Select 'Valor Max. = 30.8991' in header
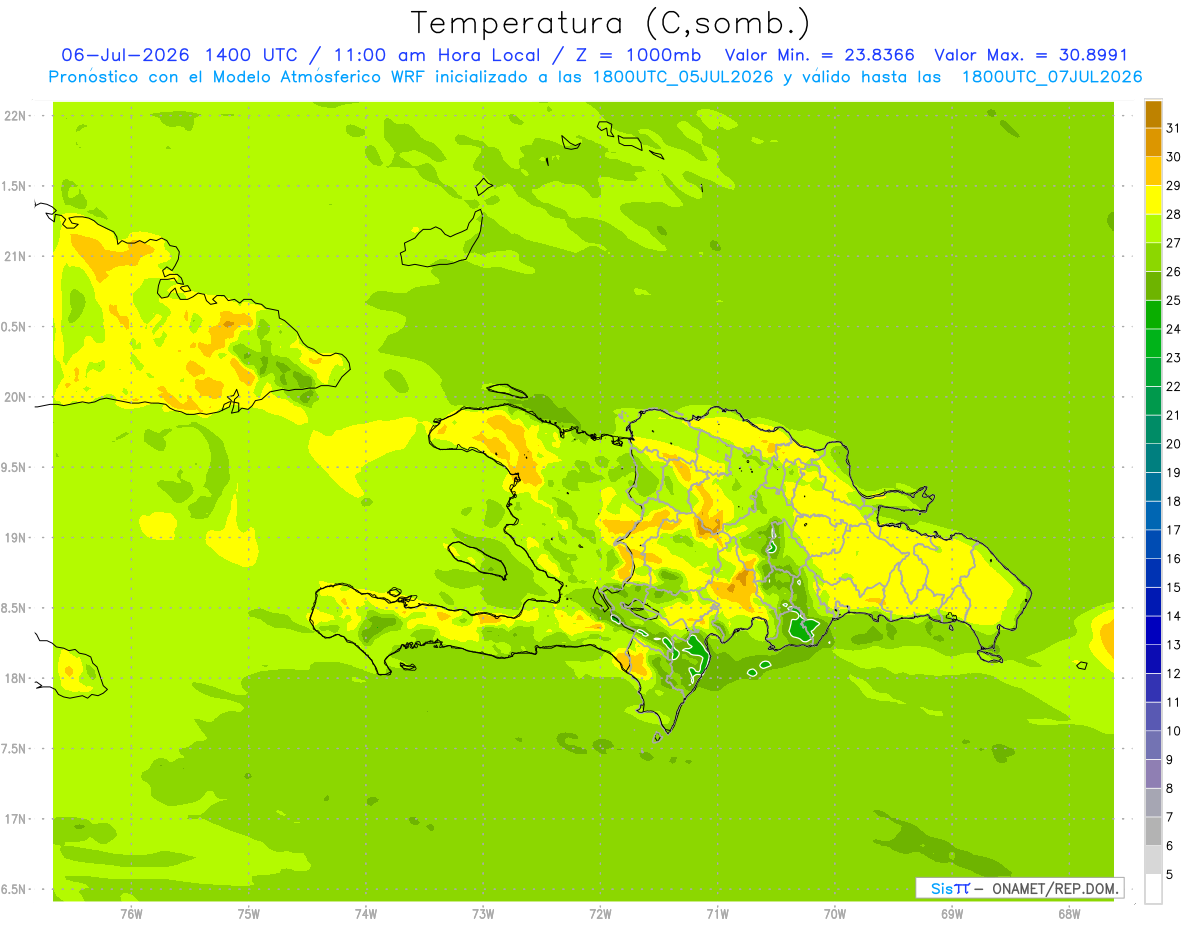Image resolution: width=1200 pixels, height=927 pixels. click(1030, 55)
